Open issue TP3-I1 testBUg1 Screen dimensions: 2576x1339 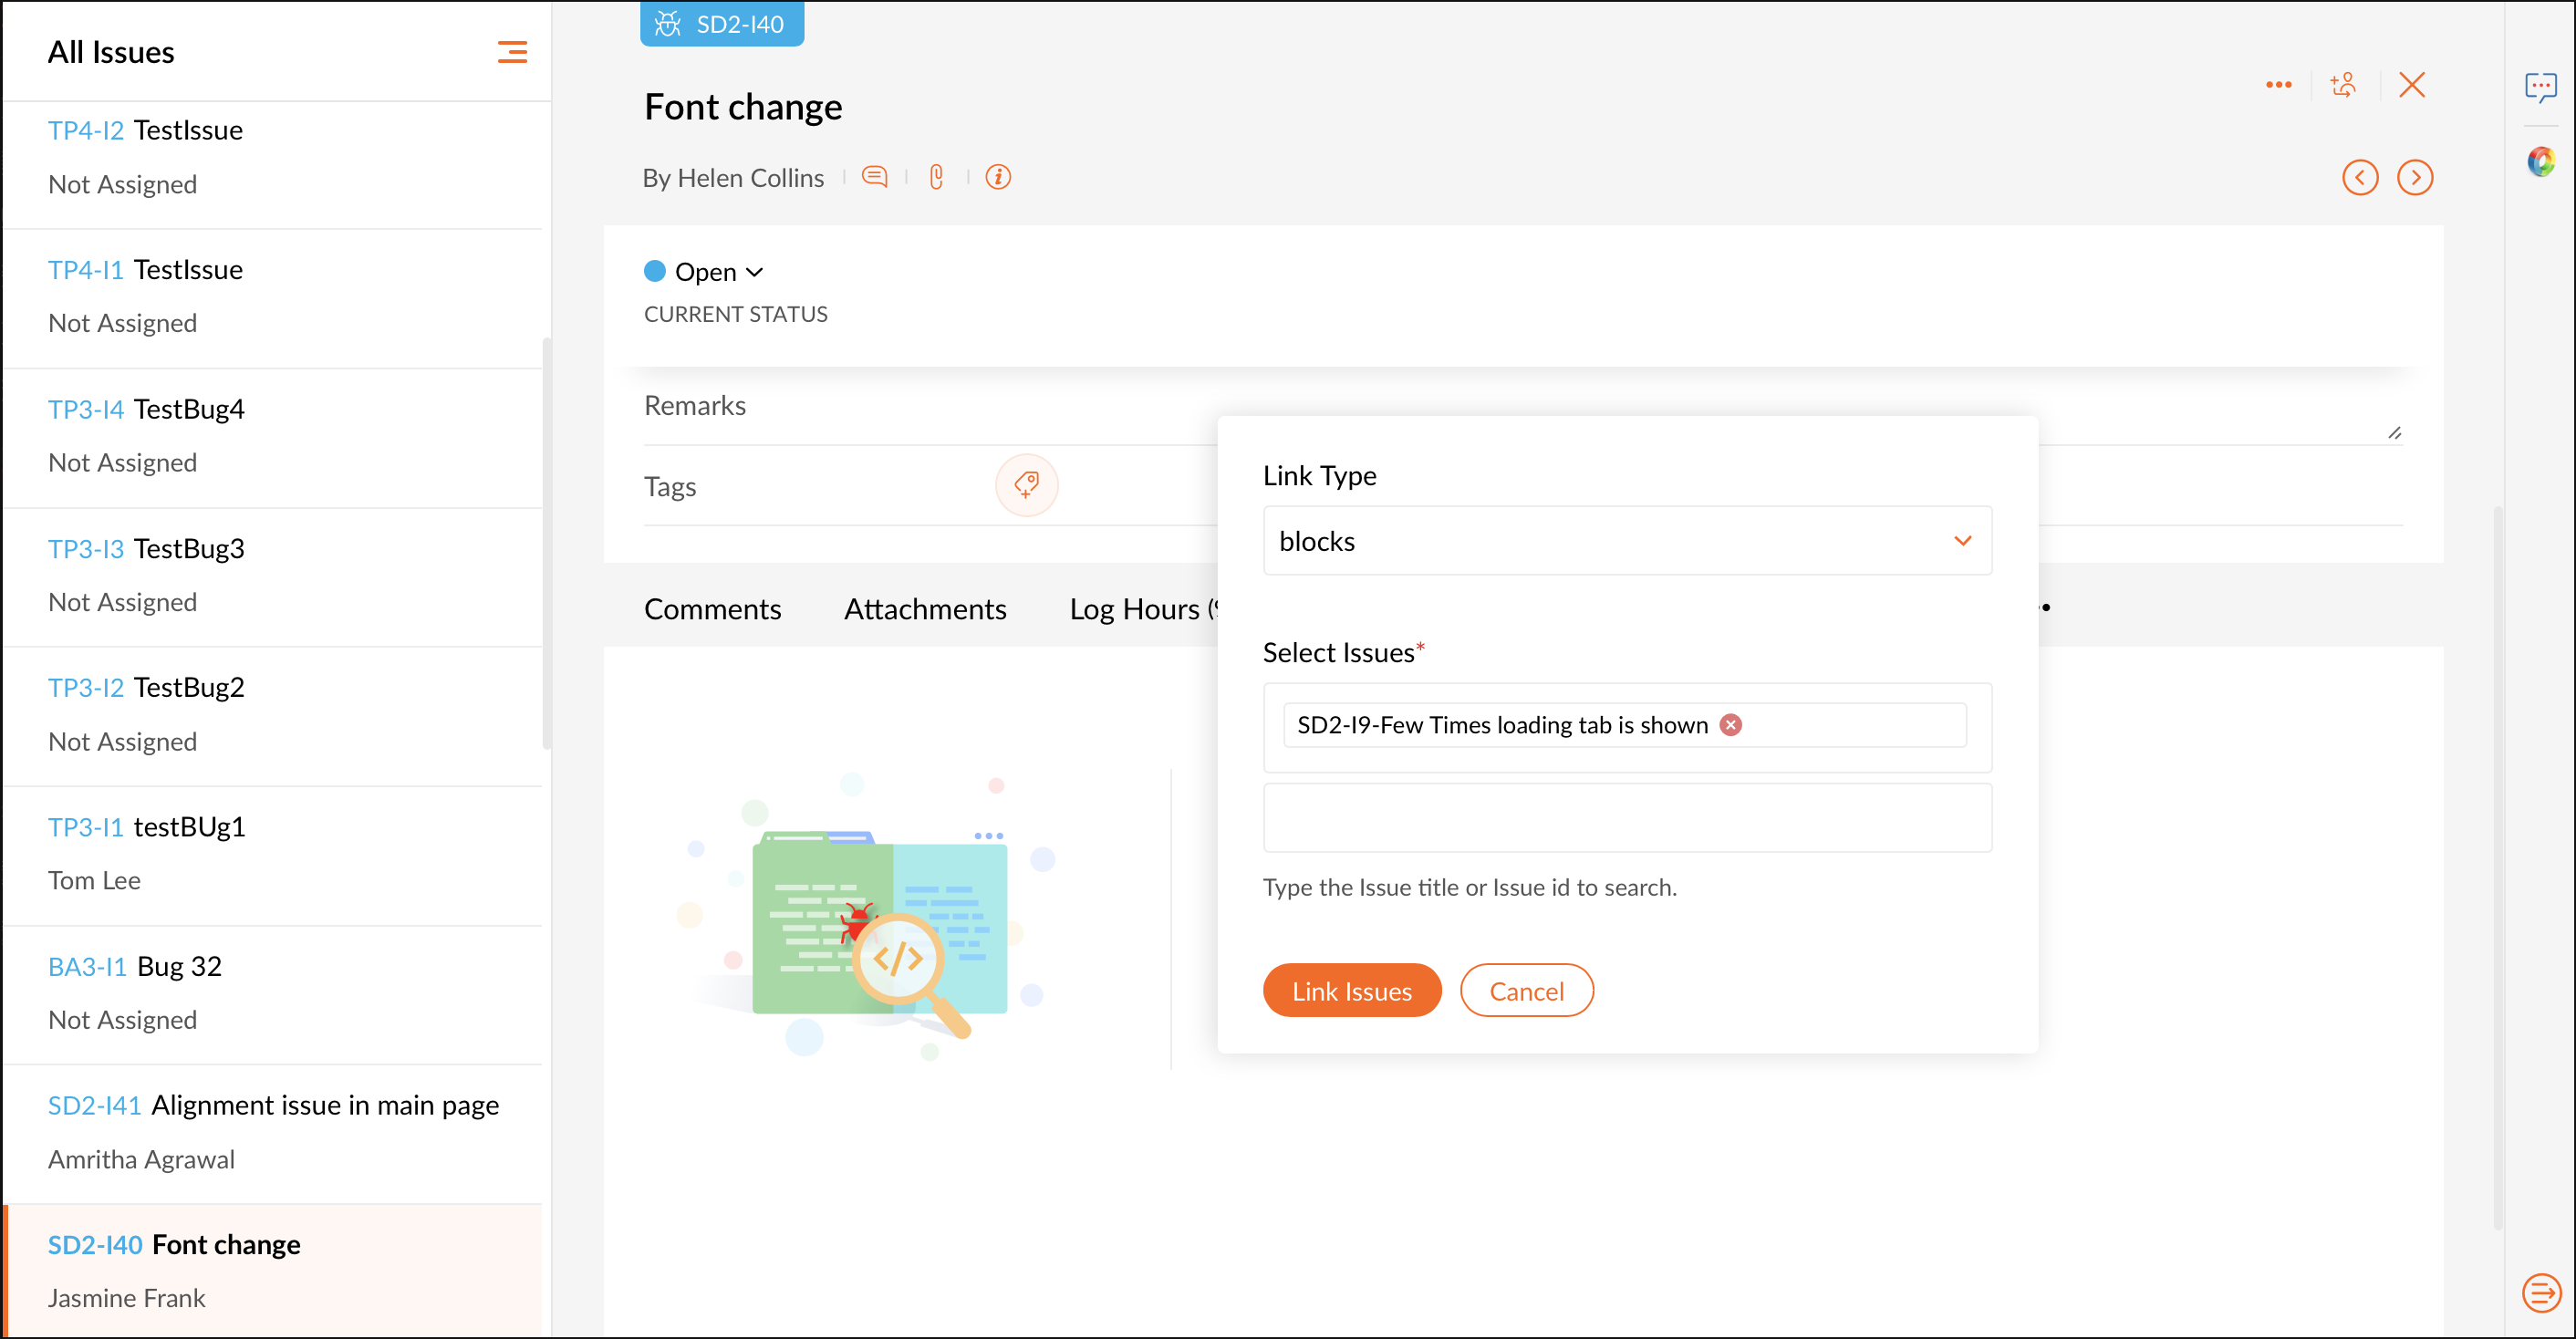click(272, 854)
